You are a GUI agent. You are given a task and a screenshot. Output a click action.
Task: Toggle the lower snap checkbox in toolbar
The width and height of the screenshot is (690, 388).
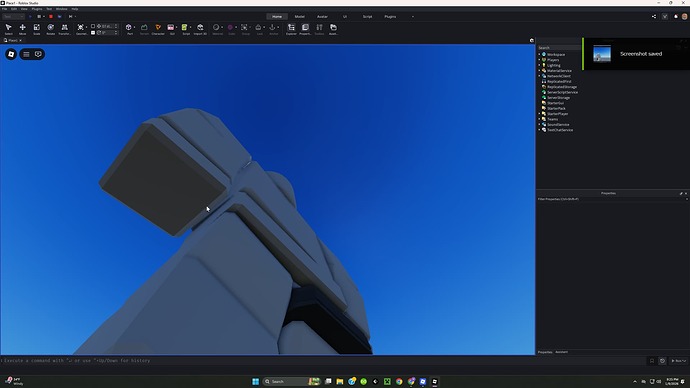pos(93,33)
